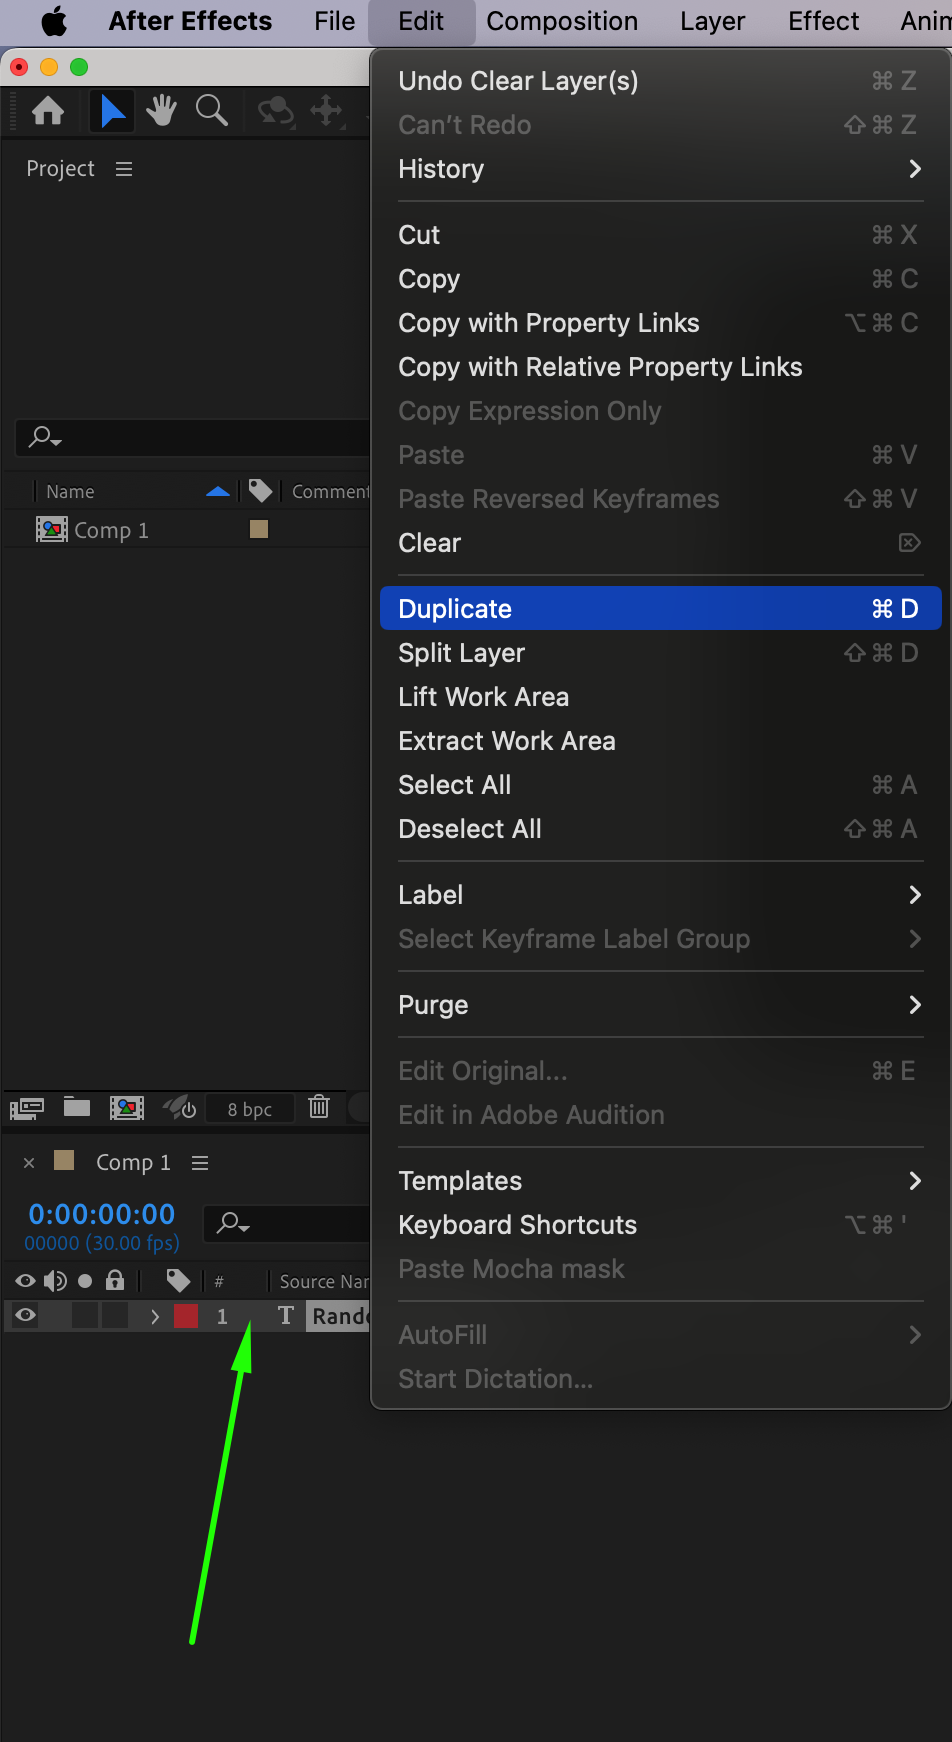Select the Home icon in the toolbar

(48, 111)
